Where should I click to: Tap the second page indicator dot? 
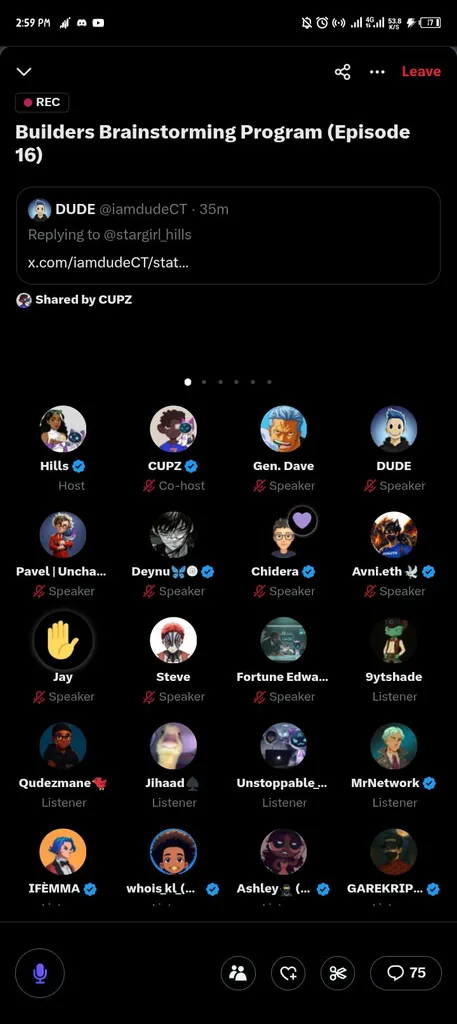[204, 382]
